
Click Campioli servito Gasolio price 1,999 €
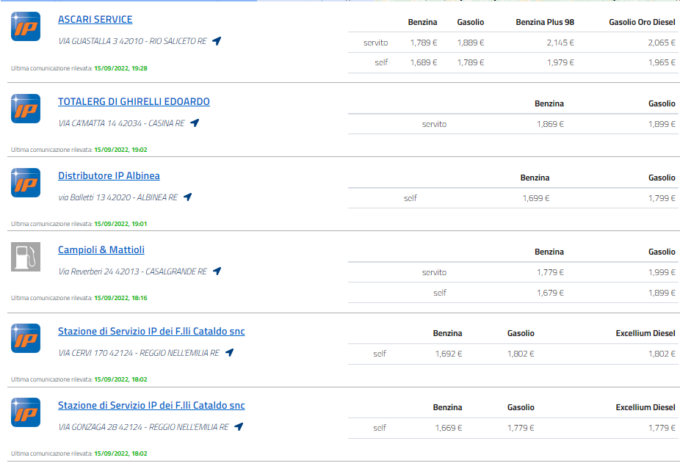662,272
